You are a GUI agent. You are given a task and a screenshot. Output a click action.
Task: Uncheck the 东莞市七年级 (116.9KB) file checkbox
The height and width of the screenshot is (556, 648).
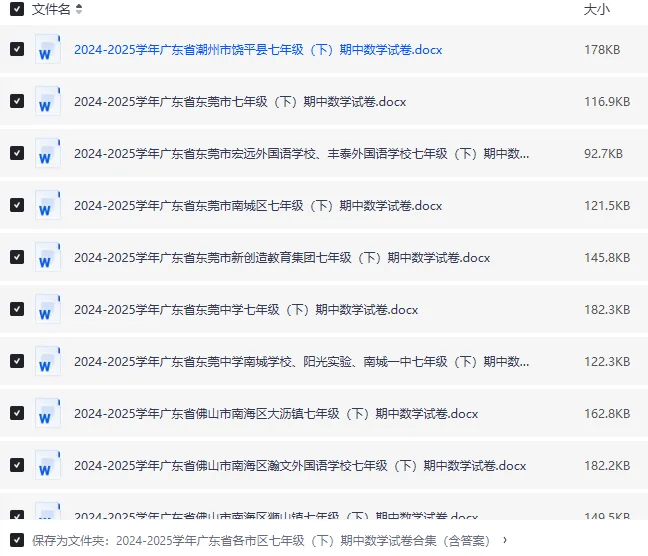[x=17, y=101]
